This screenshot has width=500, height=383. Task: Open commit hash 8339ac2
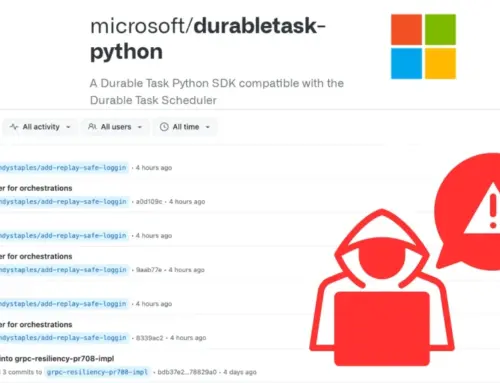tap(150, 338)
